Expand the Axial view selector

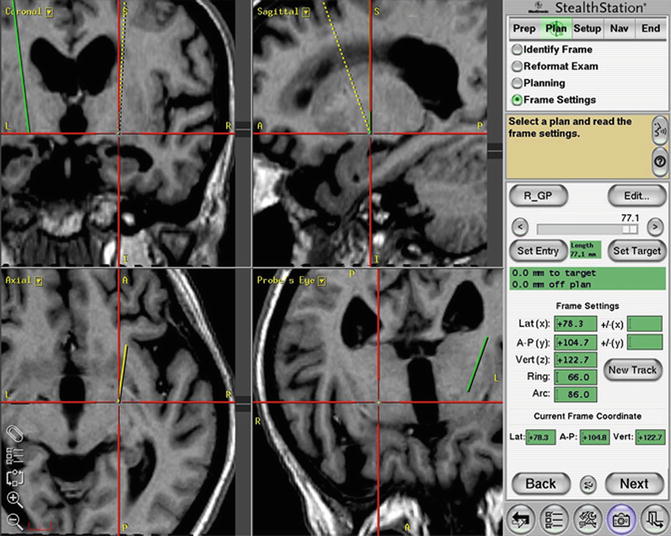click(x=37, y=281)
